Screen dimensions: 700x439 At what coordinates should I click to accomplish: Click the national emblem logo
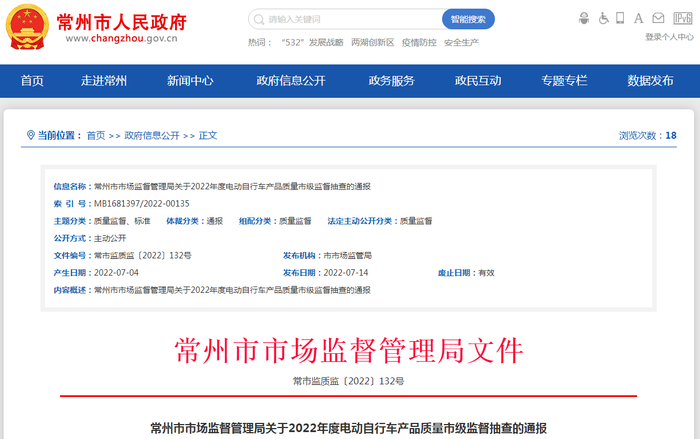pos(27,27)
